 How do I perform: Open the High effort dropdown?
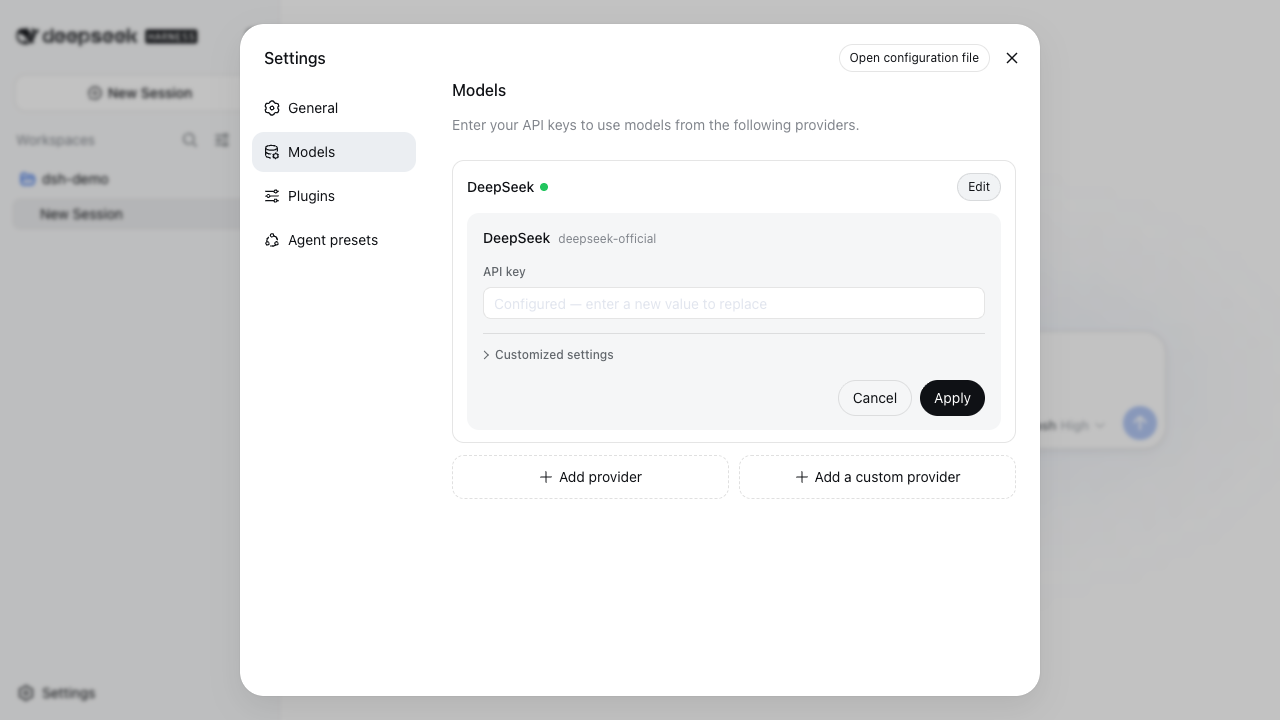(x=1082, y=426)
